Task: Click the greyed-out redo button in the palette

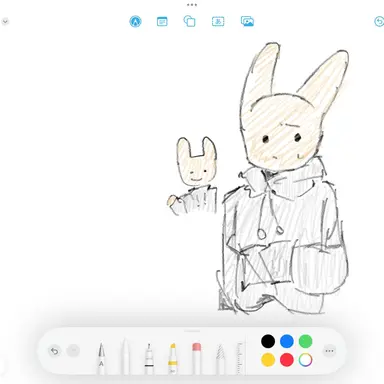Action: pyautogui.click(x=73, y=351)
